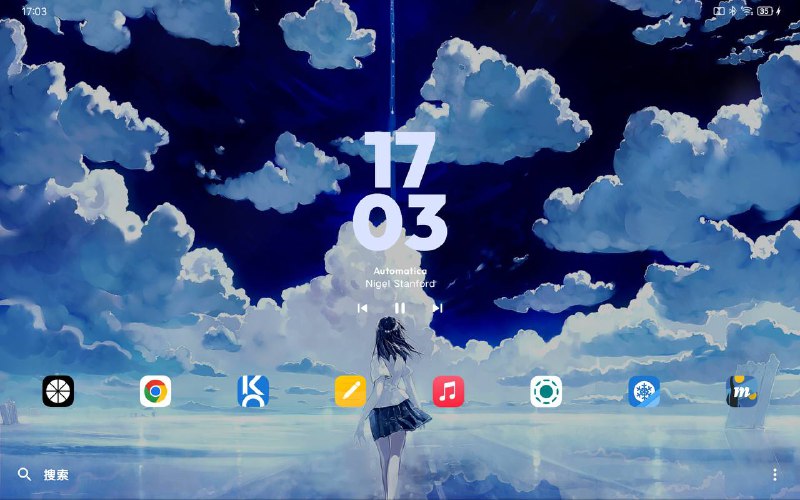800x500 pixels.
Task: Tap the Bluetooth status icon
Action: (732, 11)
